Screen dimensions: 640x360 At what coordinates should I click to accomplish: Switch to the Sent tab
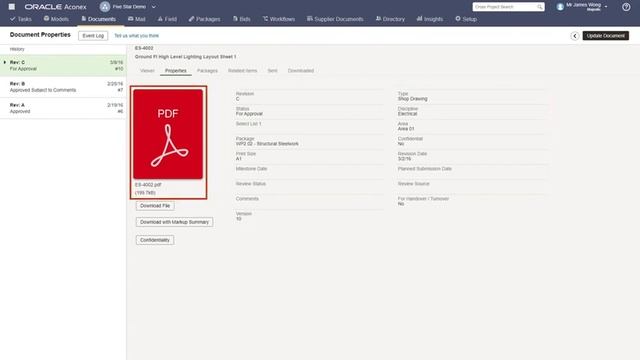(272, 71)
